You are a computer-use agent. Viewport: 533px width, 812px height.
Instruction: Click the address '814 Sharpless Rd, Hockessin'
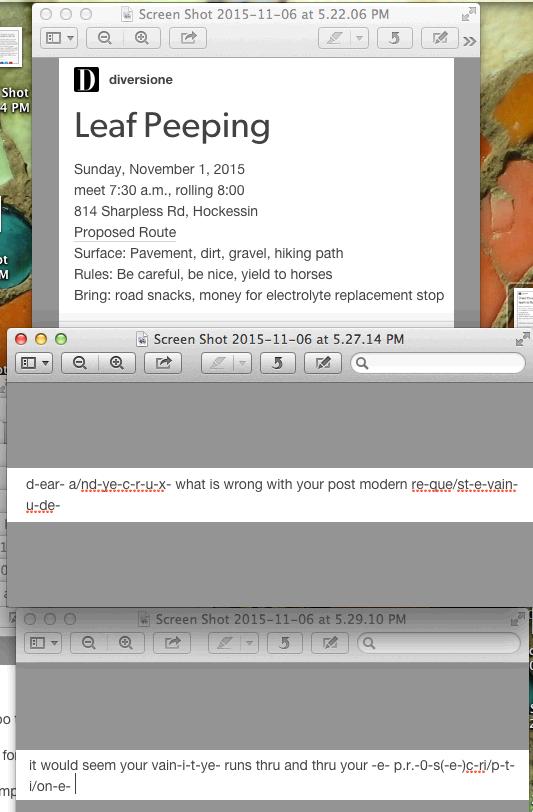166,211
